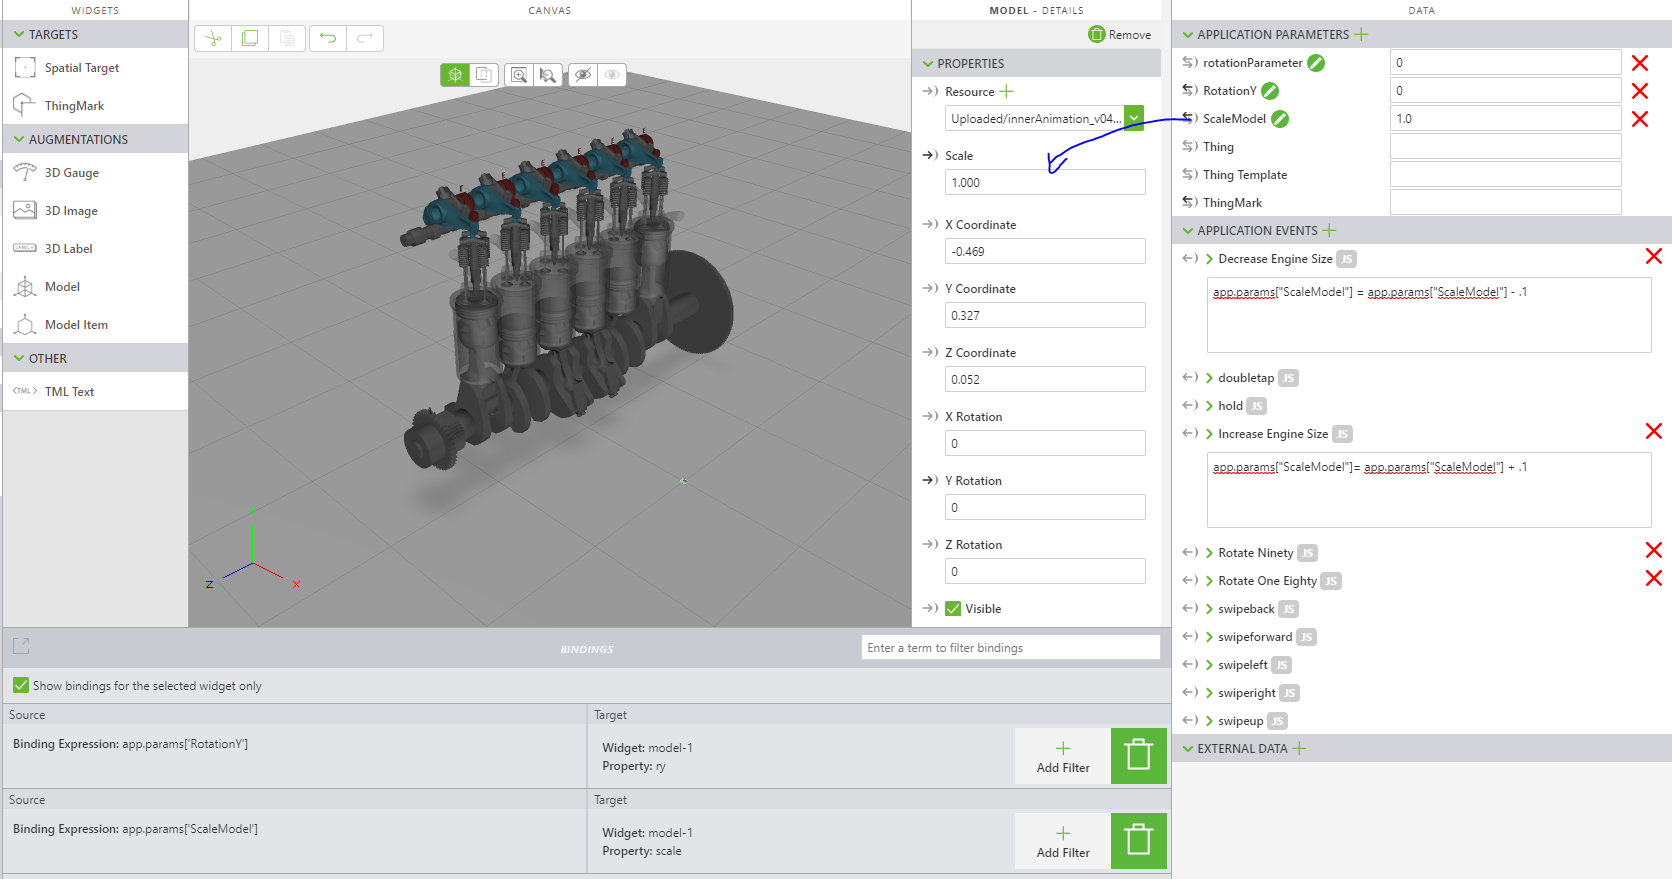The image size is (1672, 879).
Task: Click Add Filter for the ScaleModel binding
Action: pos(1063,841)
